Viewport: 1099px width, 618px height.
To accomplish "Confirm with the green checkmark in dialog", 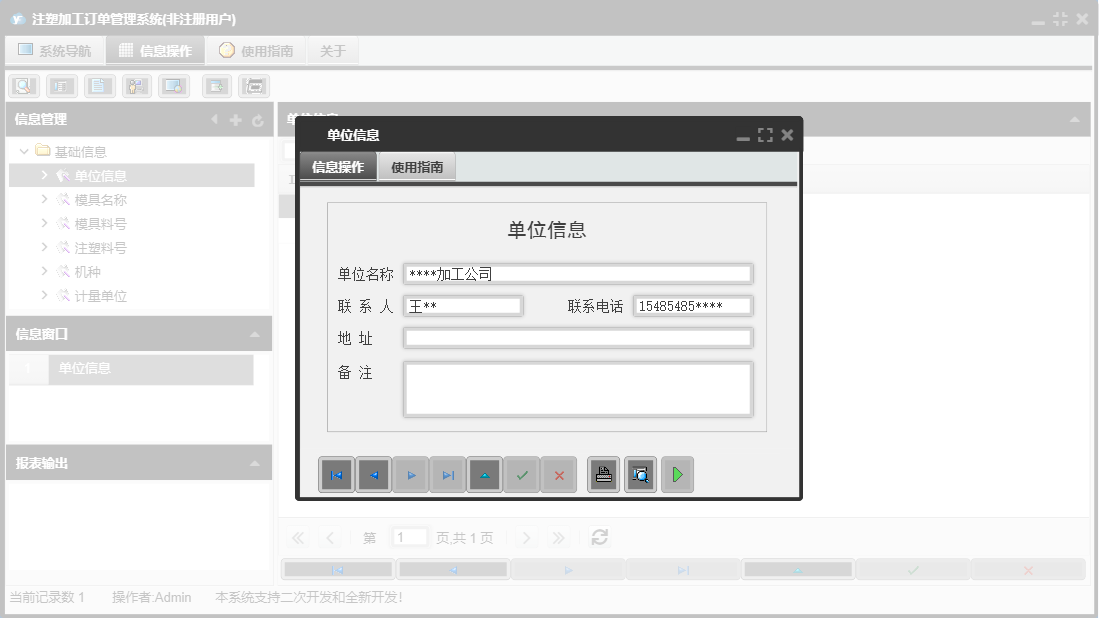I will pyautogui.click(x=522, y=475).
